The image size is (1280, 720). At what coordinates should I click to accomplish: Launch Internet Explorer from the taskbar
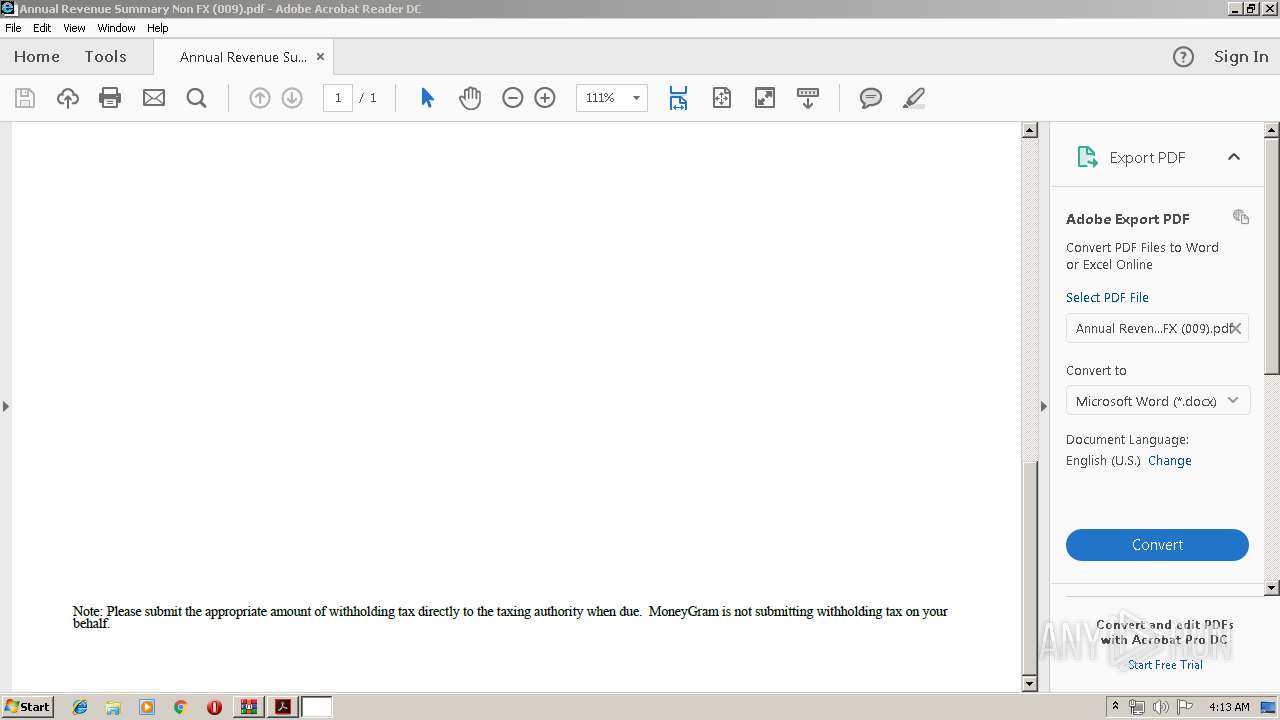pos(80,707)
